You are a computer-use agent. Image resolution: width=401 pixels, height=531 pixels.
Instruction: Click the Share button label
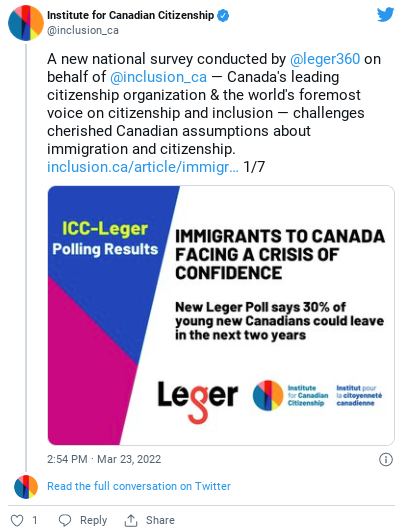[160, 520]
